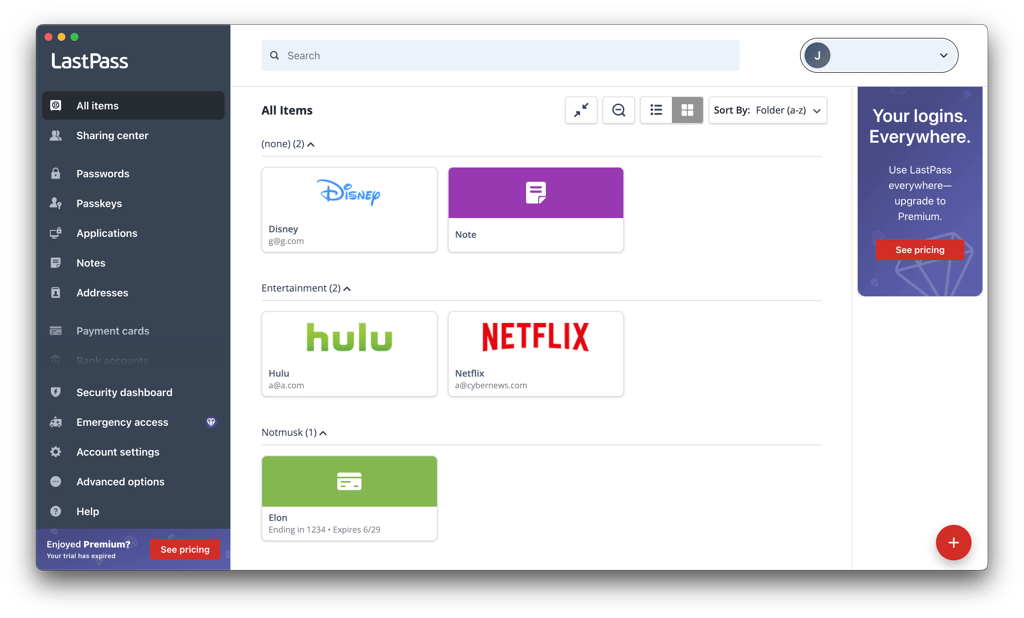Open the purple Note card

point(536,210)
